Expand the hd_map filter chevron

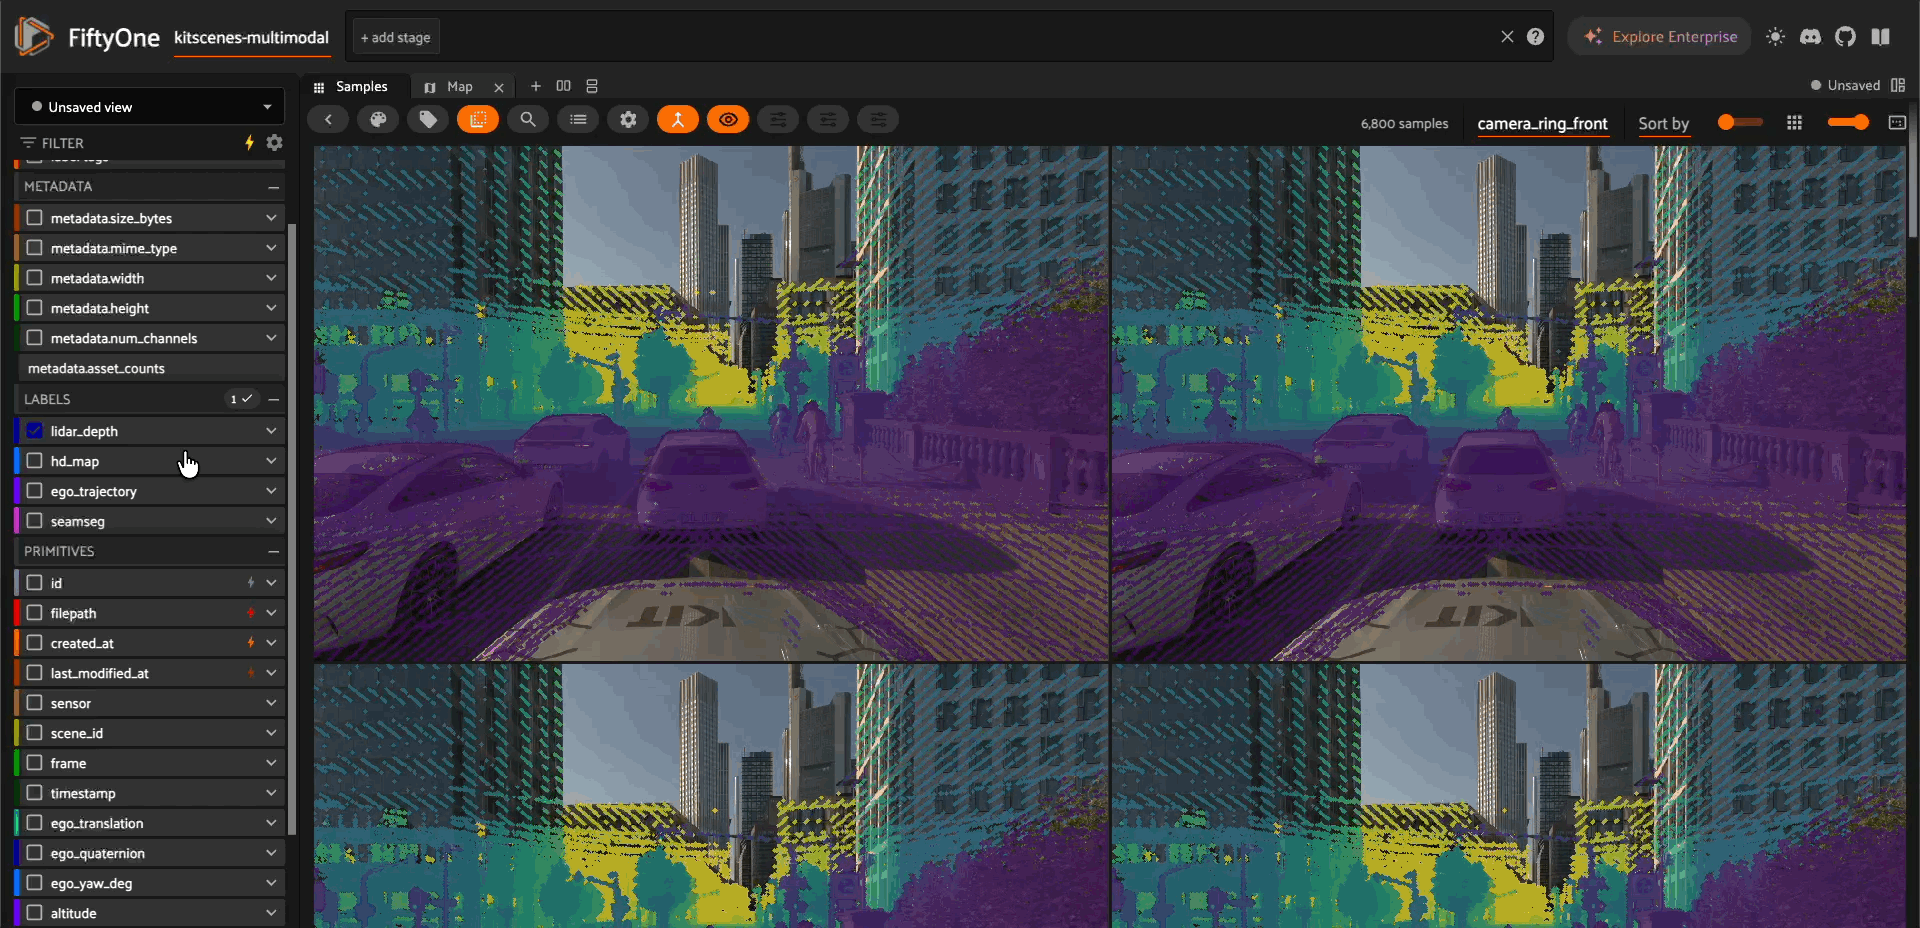click(x=271, y=461)
